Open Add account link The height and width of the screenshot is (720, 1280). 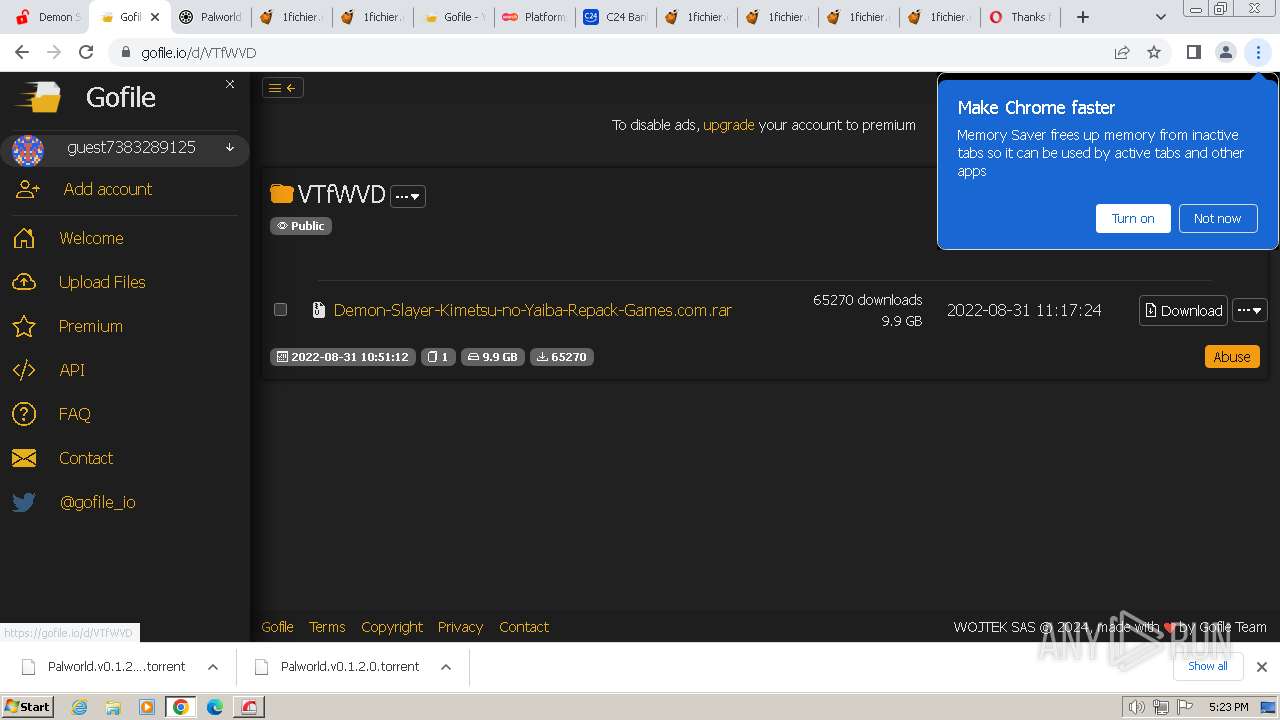[x=108, y=189]
